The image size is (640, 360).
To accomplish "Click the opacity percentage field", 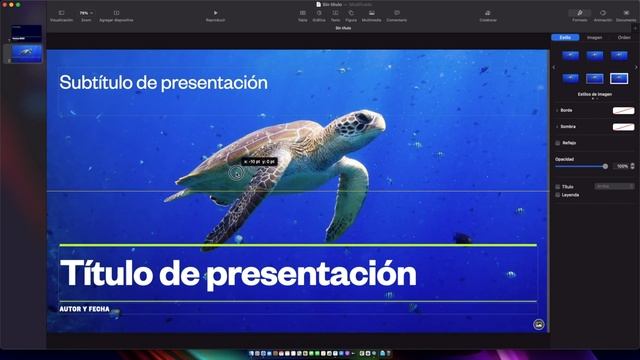I will [x=622, y=166].
